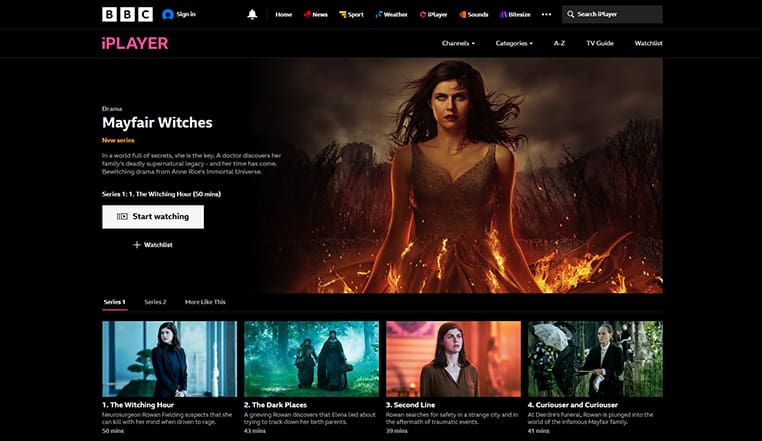Viewport: 762px width, 441px height.
Task: Click the '3. Second Line' title
Action: (411, 405)
